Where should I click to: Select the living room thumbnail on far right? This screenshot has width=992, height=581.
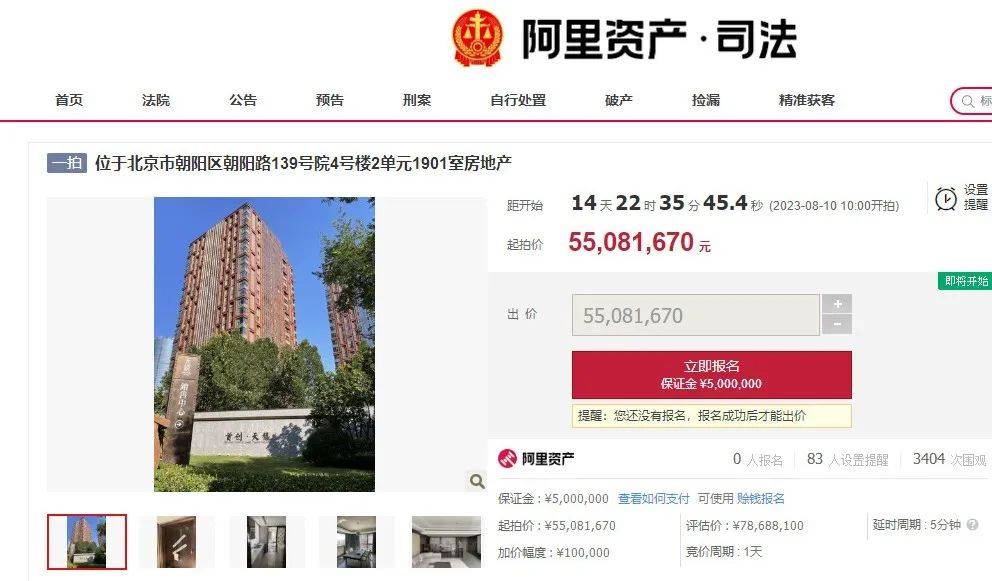(x=446, y=542)
